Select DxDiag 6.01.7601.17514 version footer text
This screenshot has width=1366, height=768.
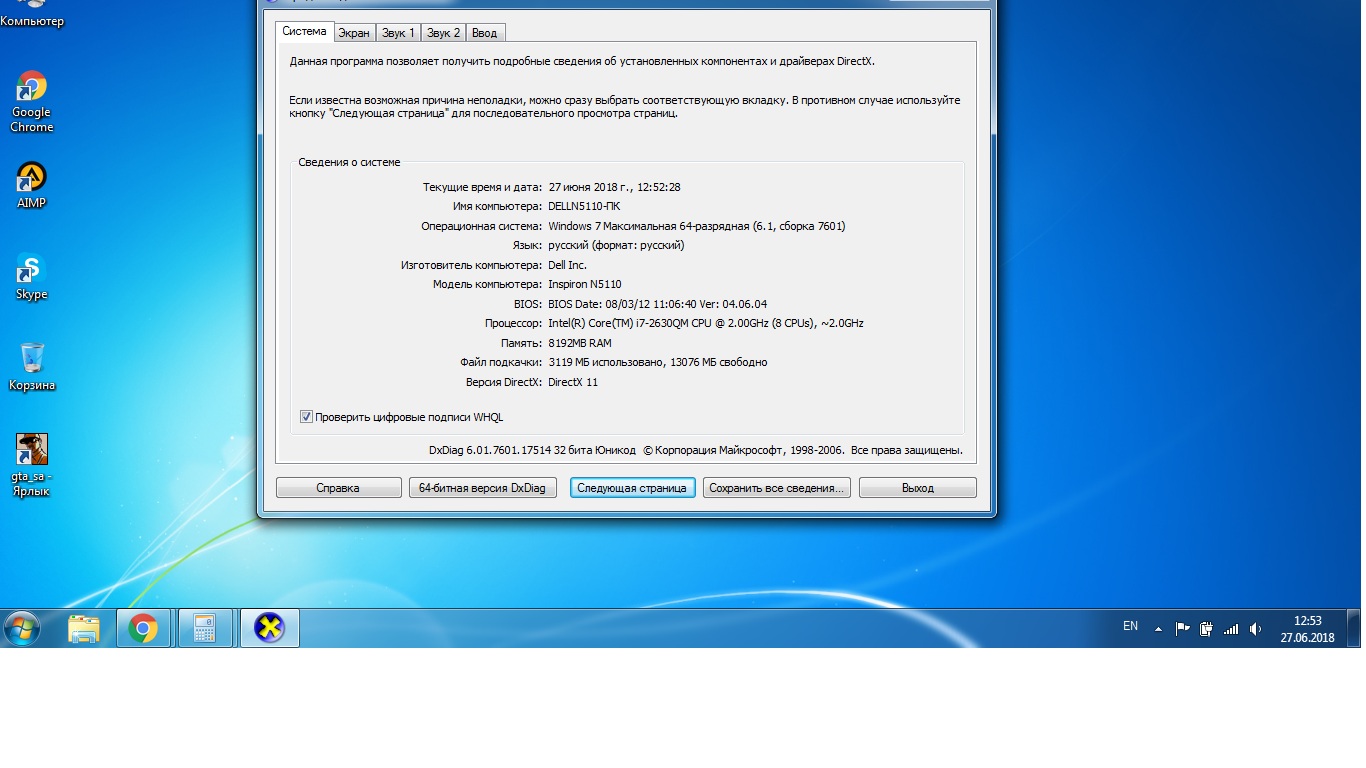pos(532,451)
